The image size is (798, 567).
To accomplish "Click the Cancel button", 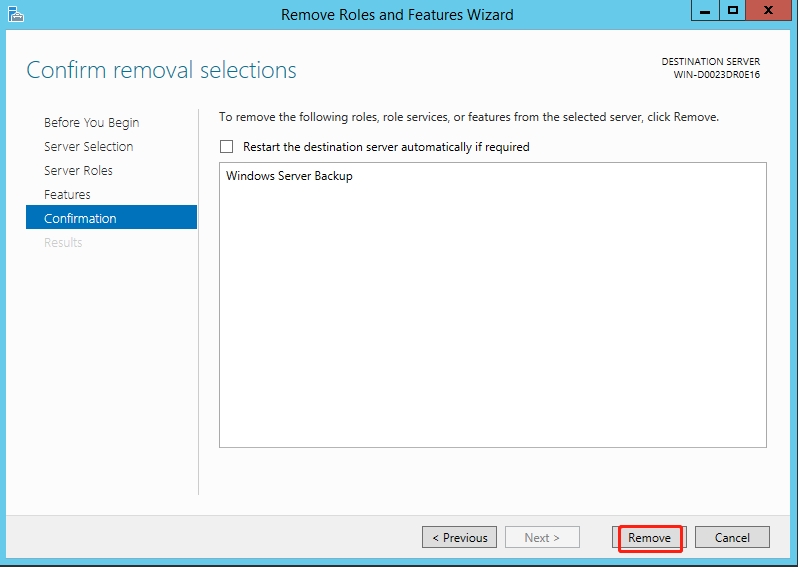I will [732, 537].
